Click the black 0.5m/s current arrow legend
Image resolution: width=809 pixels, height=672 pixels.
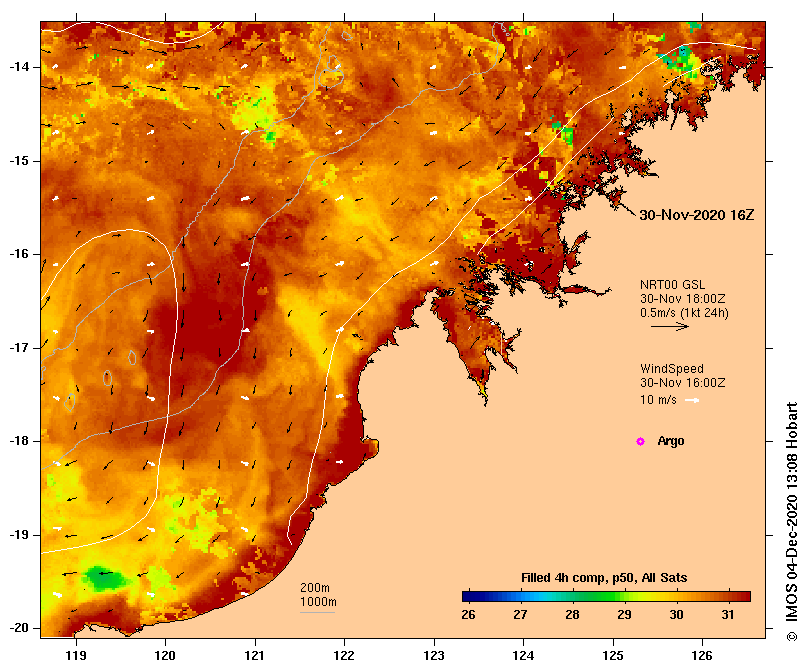[x=670, y=326]
